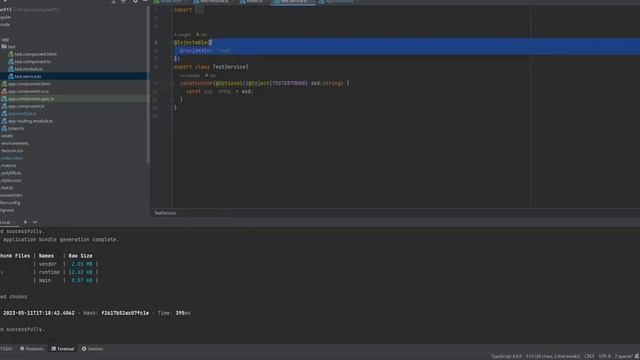Open app.component.ts from project tree
The image size is (640, 360).
tap(26, 106)
